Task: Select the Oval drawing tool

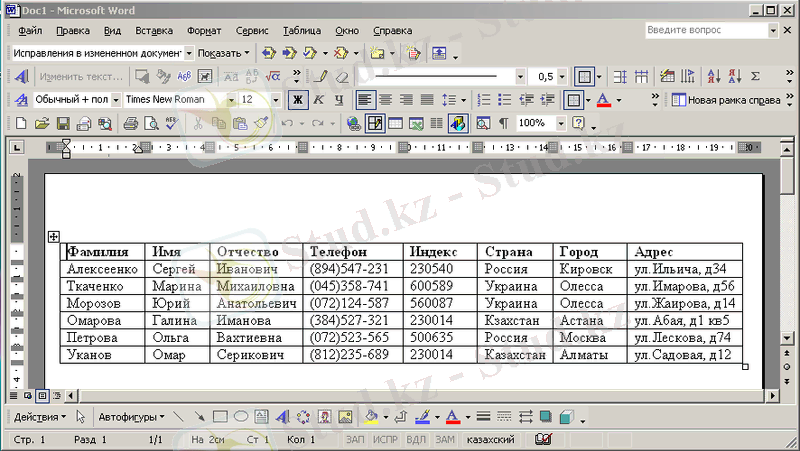Action: (x=241, y=417)
